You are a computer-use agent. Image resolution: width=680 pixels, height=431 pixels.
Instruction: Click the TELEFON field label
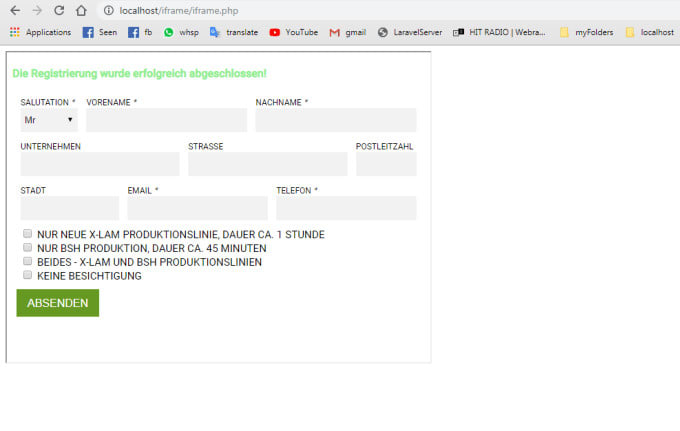pyautogui.click(x=297, y=190)
